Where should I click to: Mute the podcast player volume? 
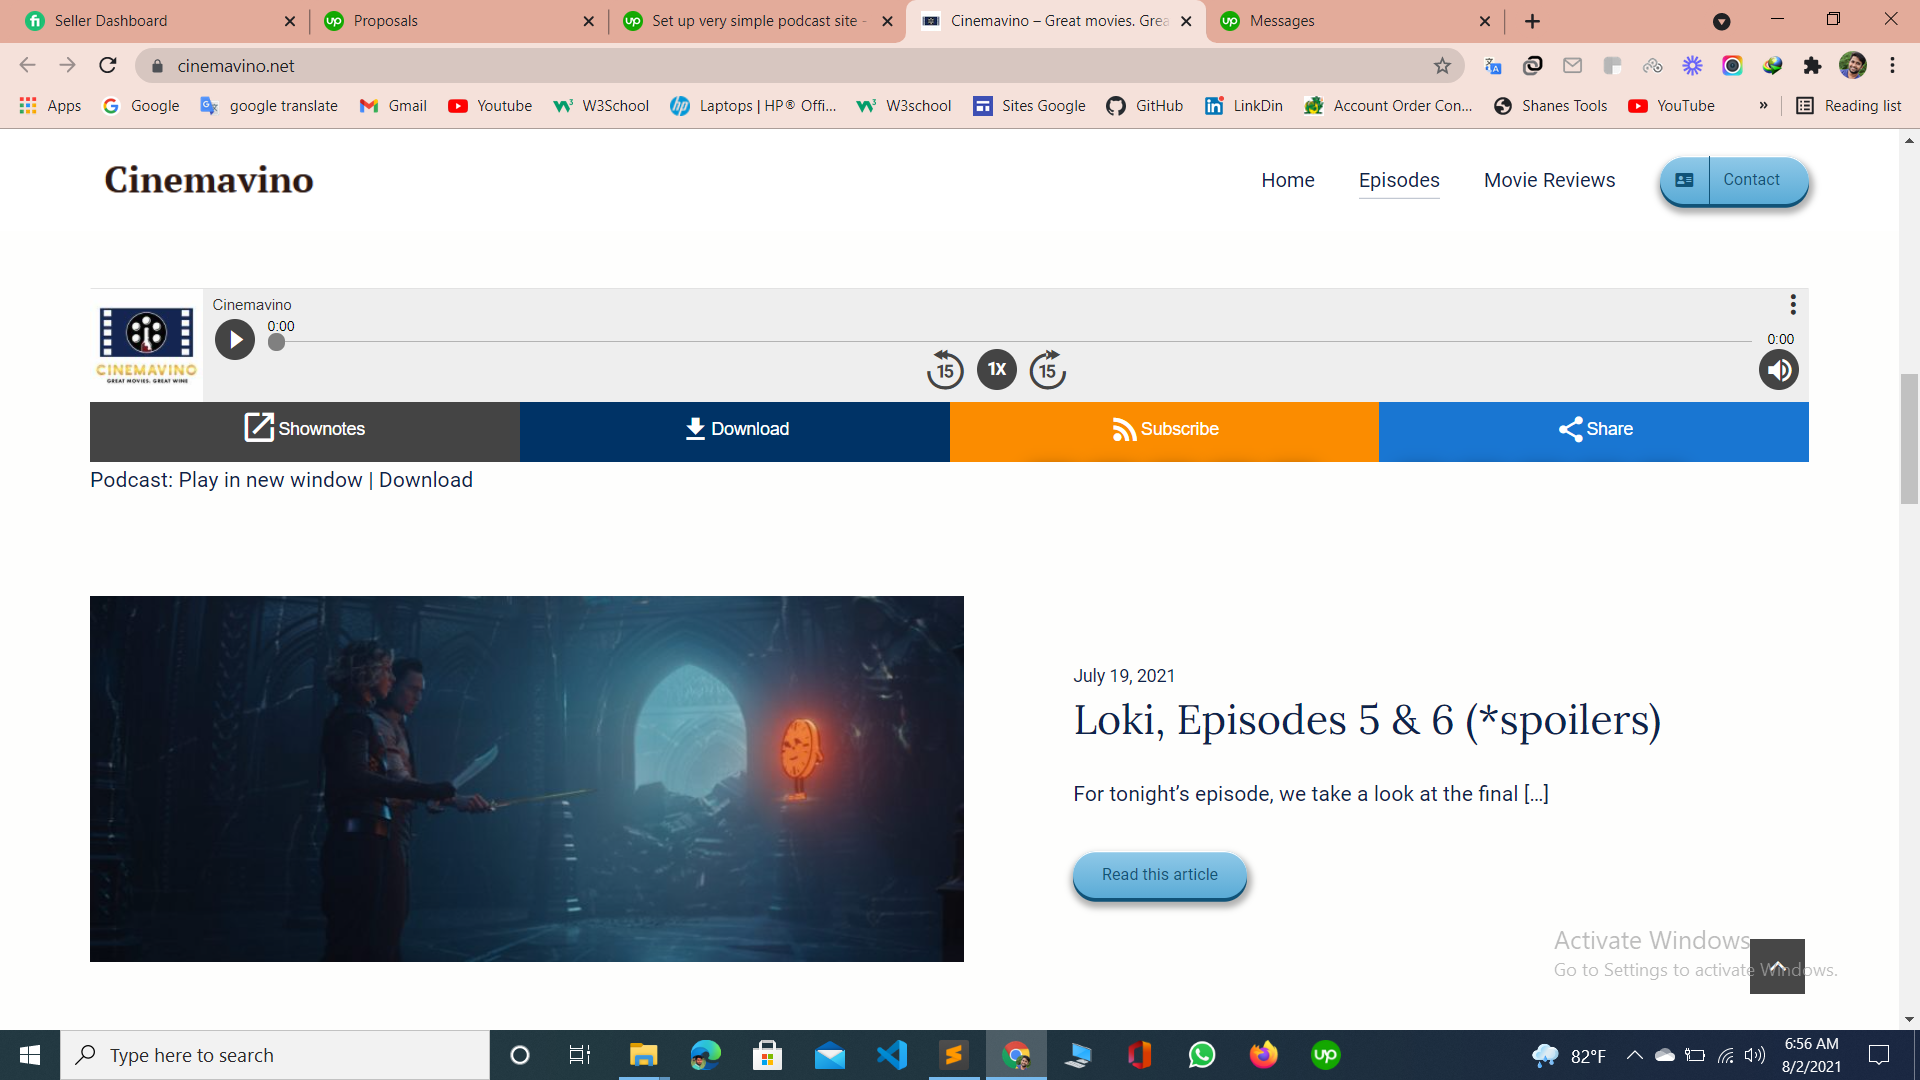[1778, 370]
